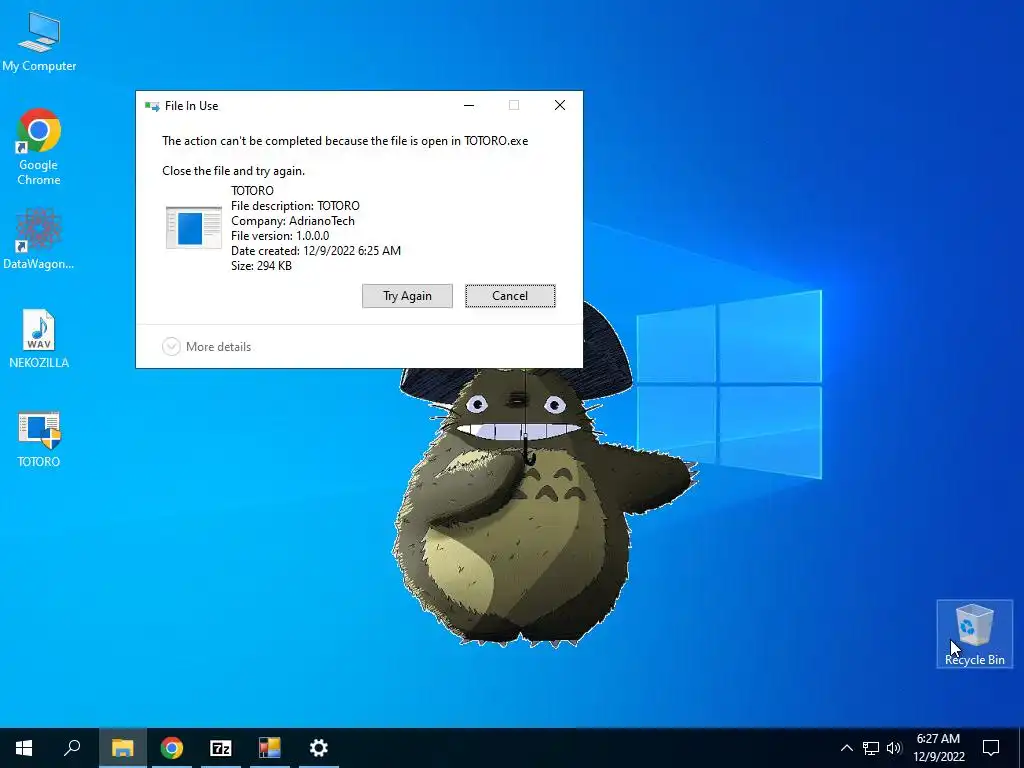
Task: Select the DataWagon desktop shortcut
Action: [x=39, y=238]
